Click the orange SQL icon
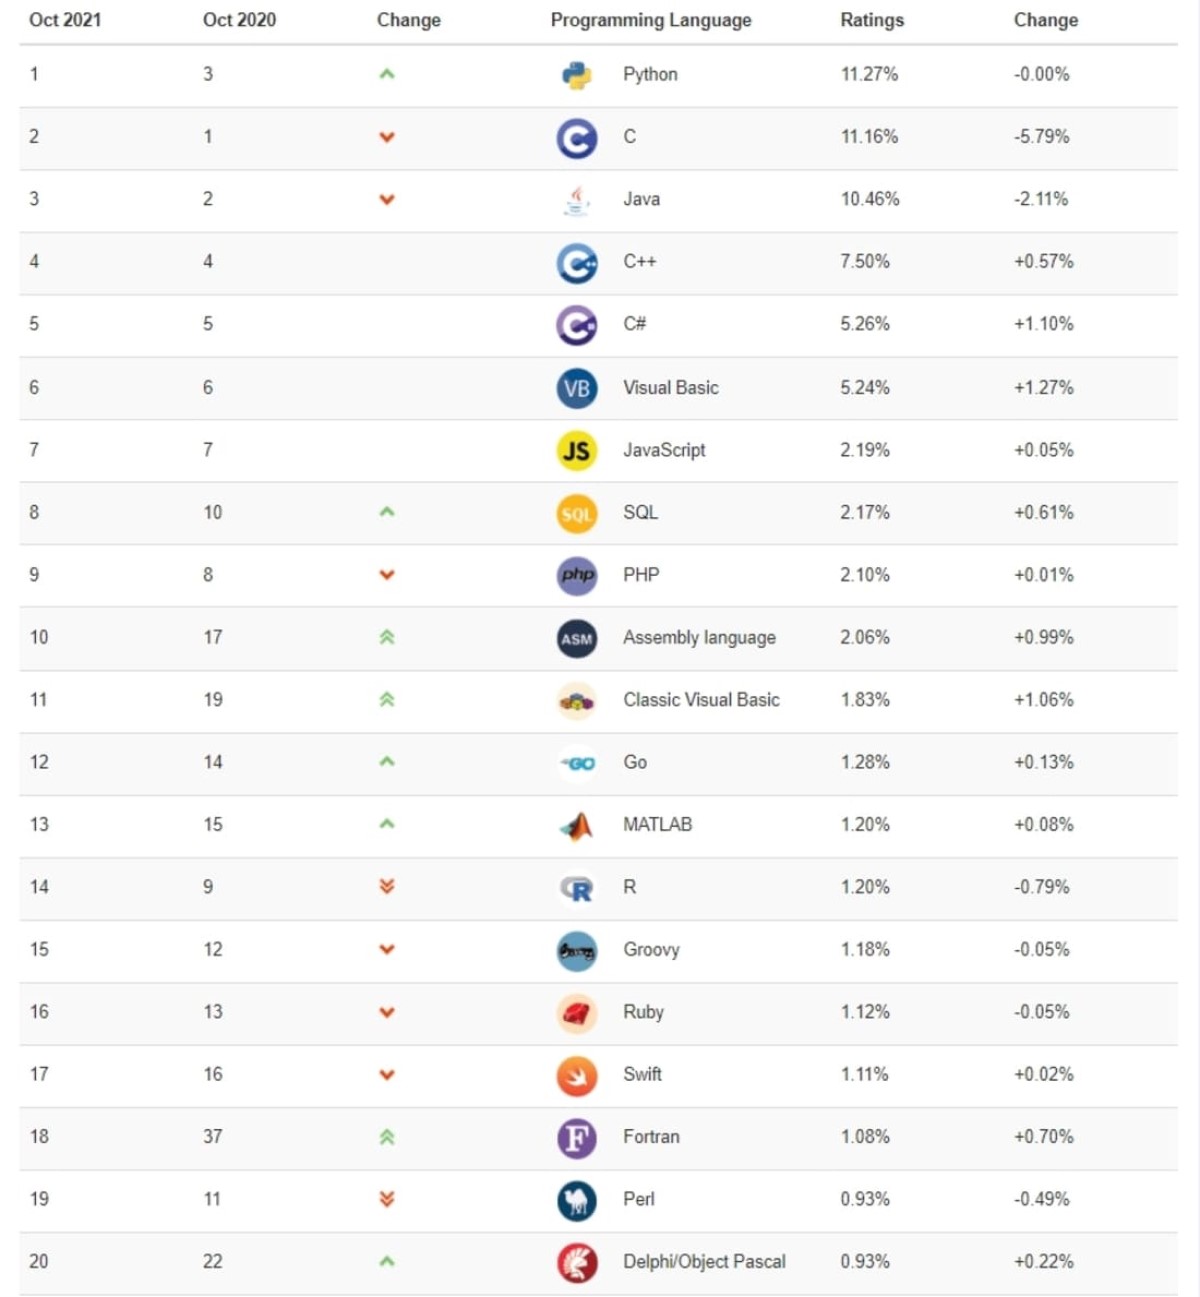The width and height of the screenshot is (1200, 1297). coord(577,514)
